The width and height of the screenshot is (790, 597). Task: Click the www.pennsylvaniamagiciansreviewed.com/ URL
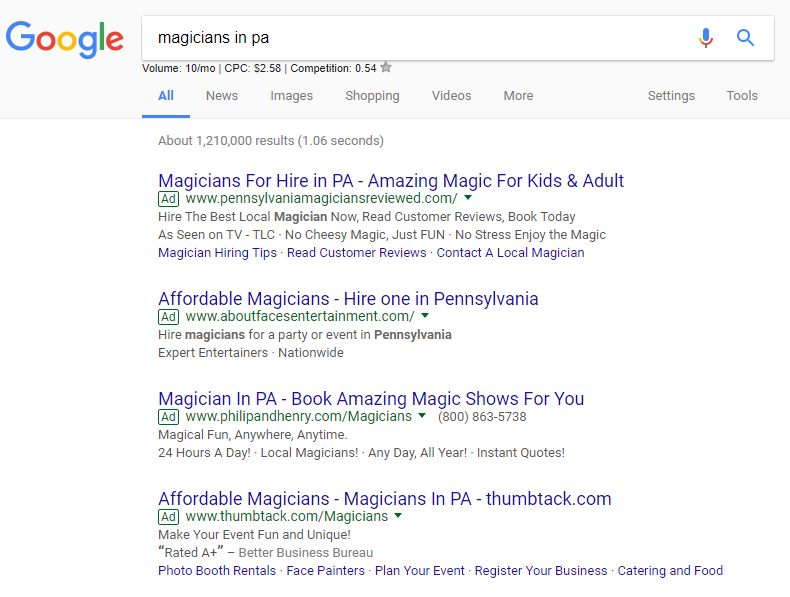click(x=321, y=198)
